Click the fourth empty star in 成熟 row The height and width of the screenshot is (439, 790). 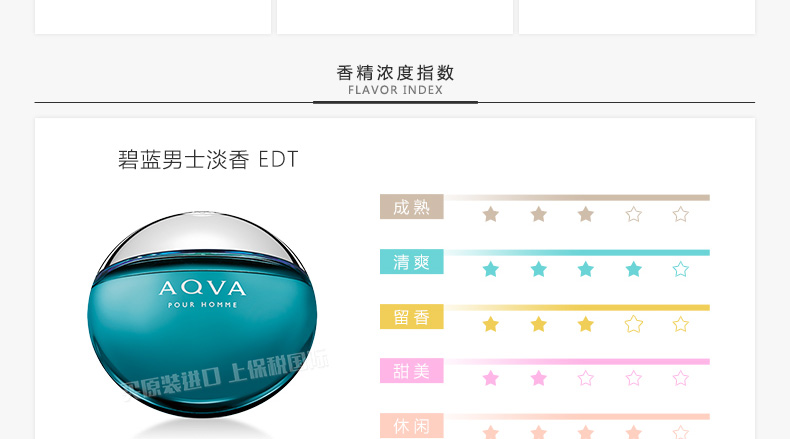[x=634, y=215]
